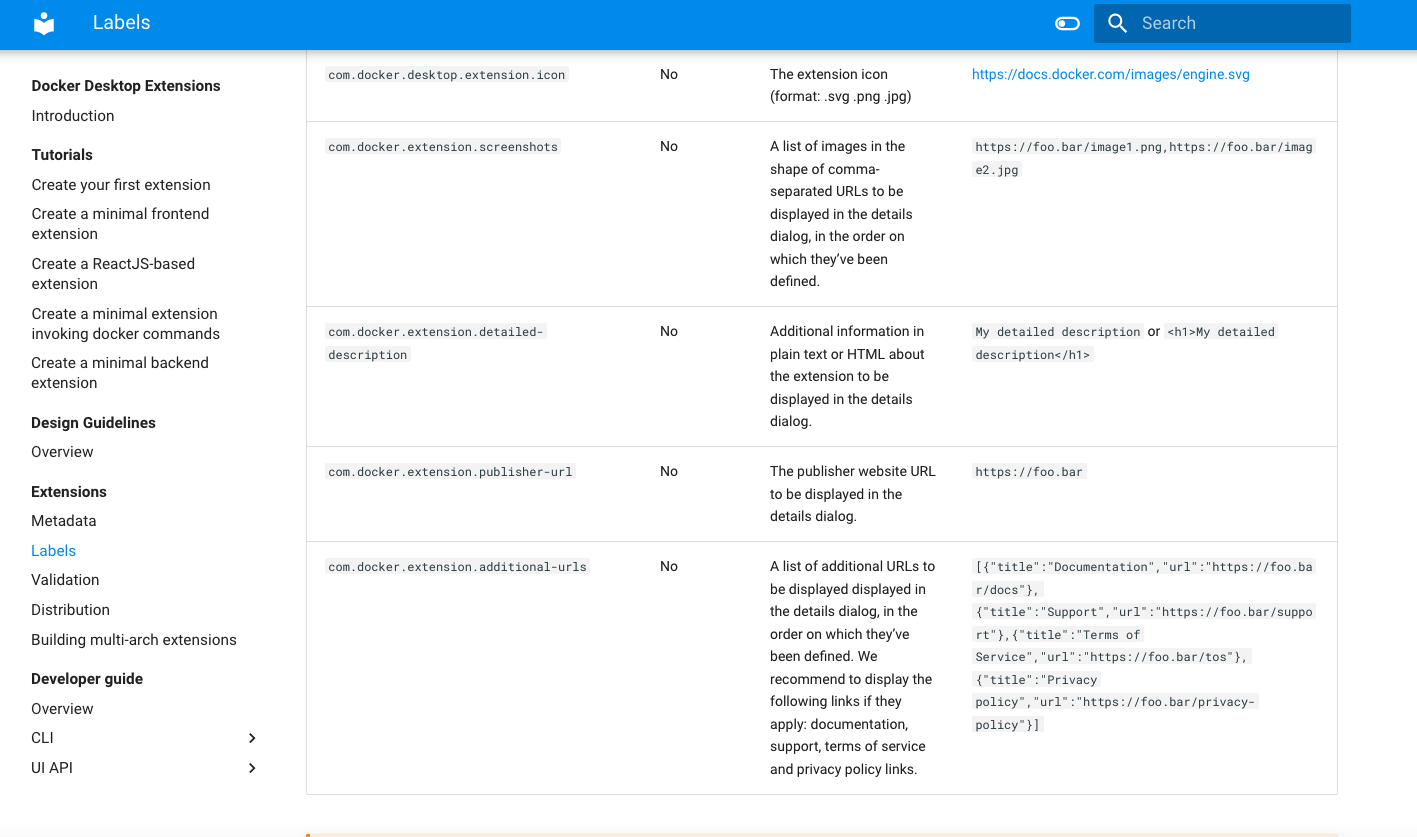
Task: Click com.docker.extension.additional-urls label cell
Action: point(457,567)
